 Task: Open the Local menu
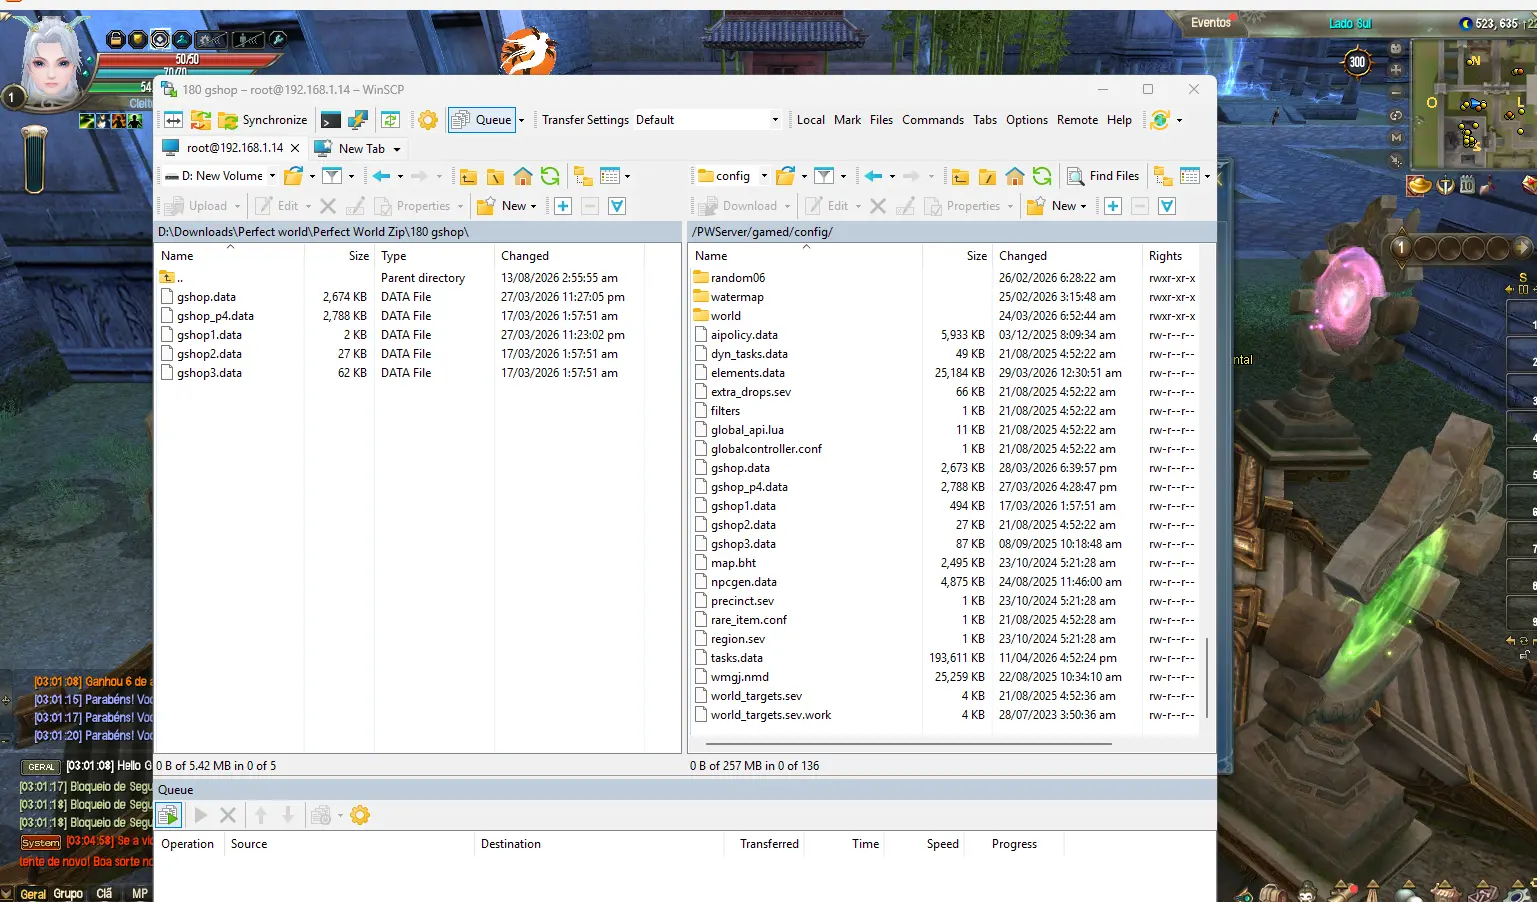810,120
